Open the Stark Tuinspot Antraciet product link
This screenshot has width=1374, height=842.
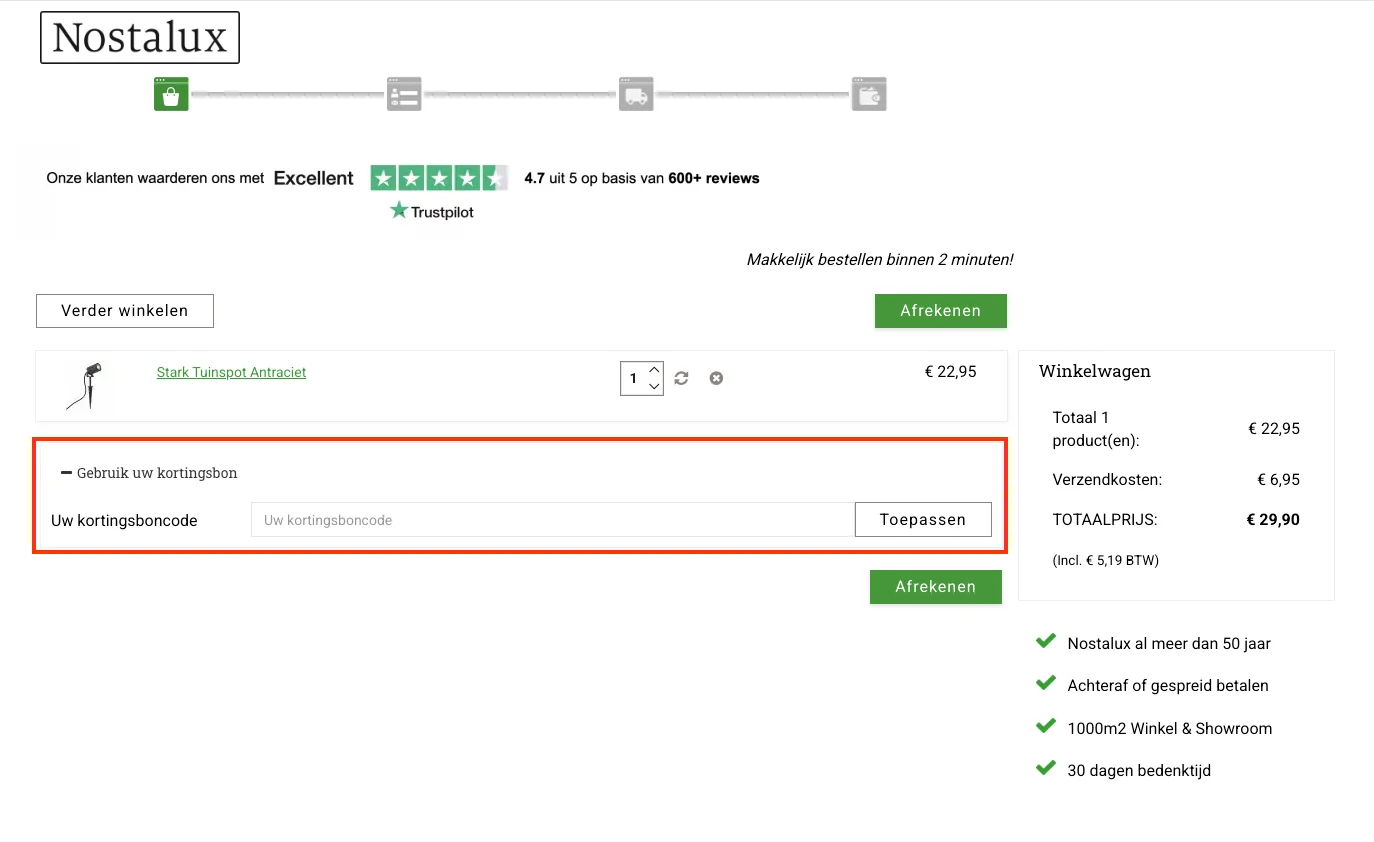(231, 372)
